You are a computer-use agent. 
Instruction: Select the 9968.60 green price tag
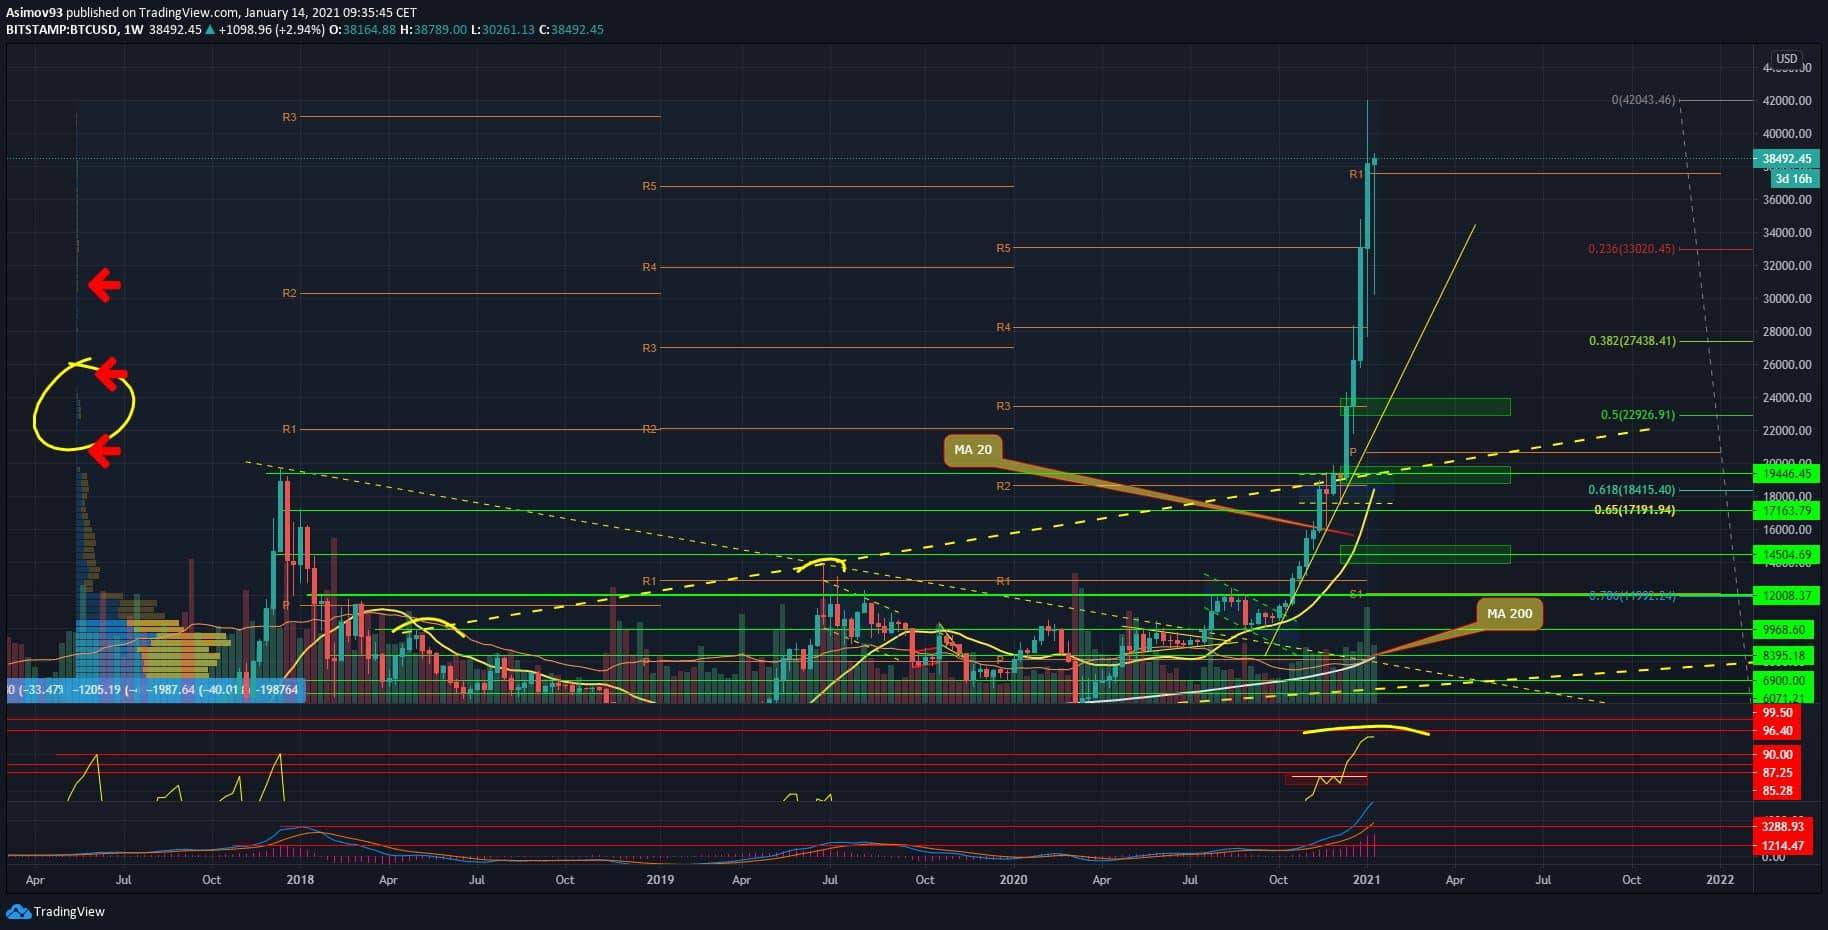pos(1785,630)
